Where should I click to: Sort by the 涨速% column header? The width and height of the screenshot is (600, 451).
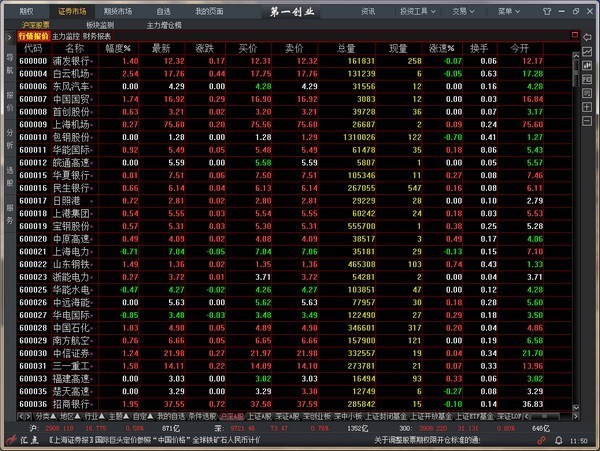pos(442,48)
